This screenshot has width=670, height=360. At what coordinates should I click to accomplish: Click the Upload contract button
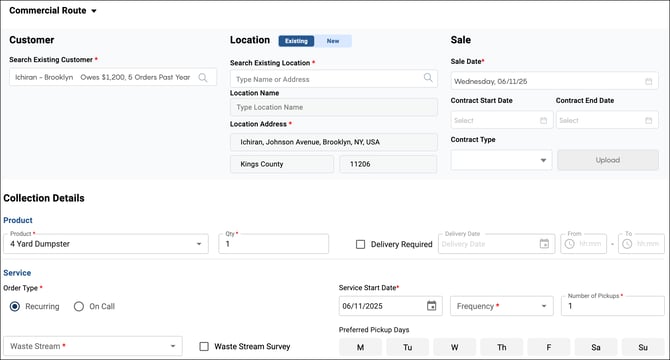tap(608, 160)
